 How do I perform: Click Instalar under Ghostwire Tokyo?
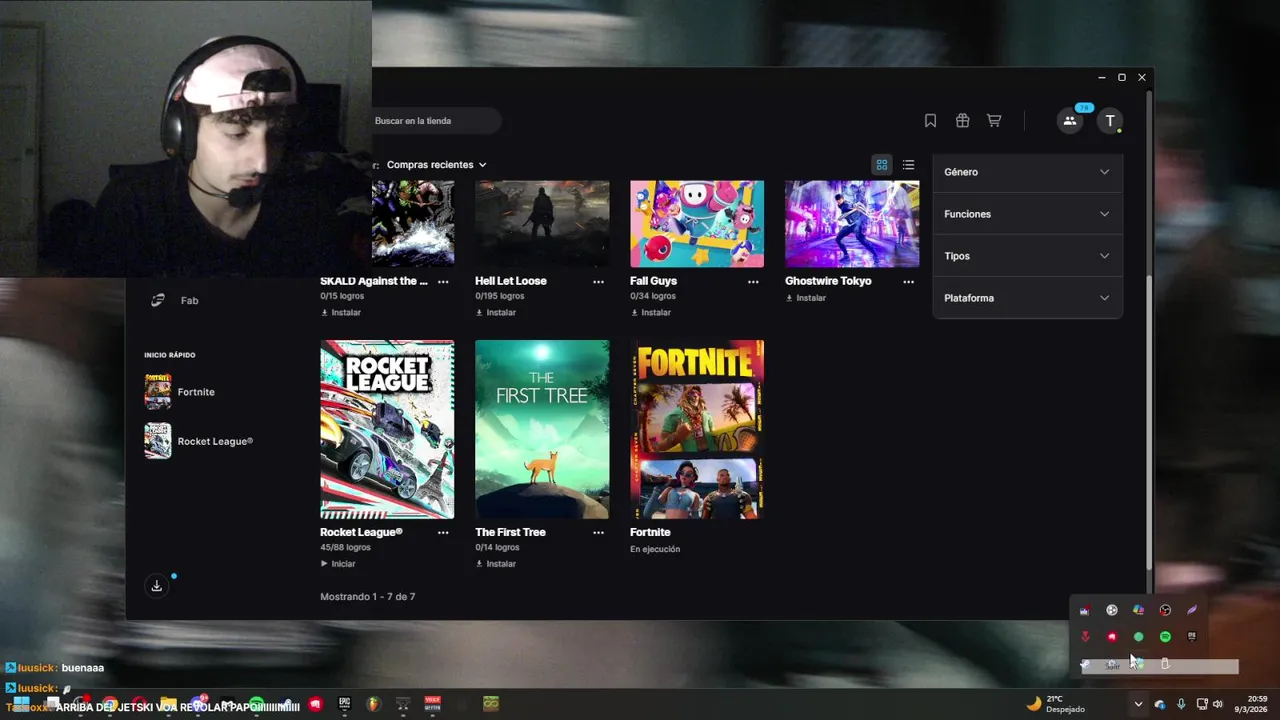[806, 298]
